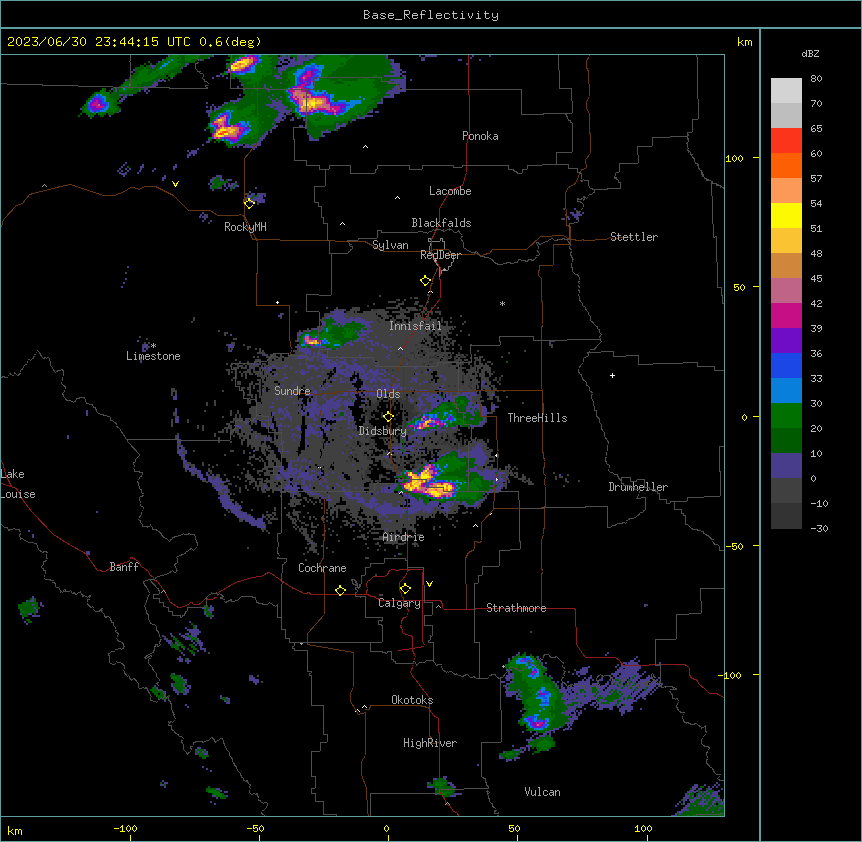The width and height of the screenshot is (862, 842).
Task: Click the Drumheller town label
Action: tap(638, 487)
